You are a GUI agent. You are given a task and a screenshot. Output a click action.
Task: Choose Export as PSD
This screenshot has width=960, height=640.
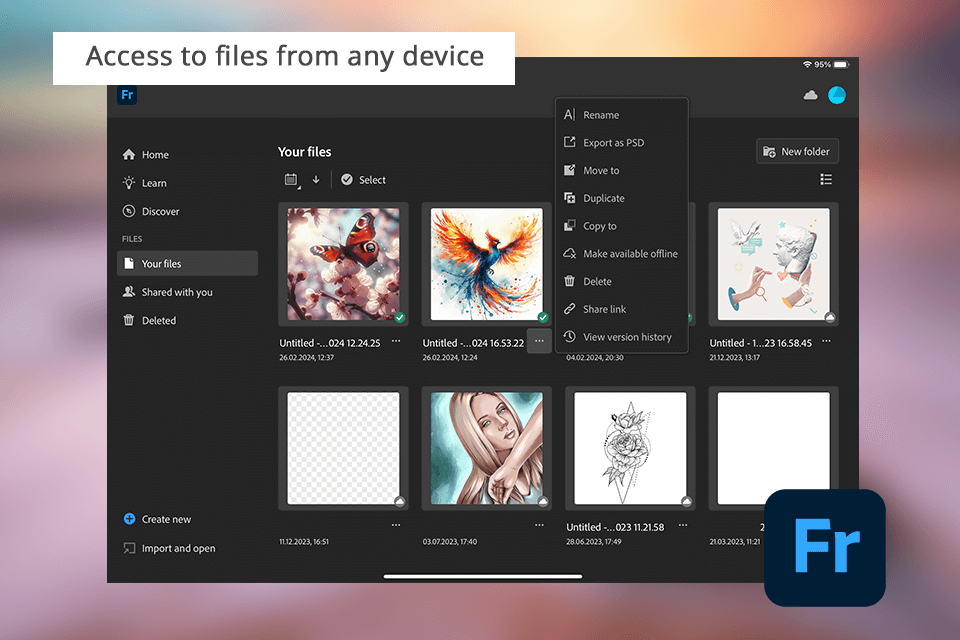click(622, 143)
